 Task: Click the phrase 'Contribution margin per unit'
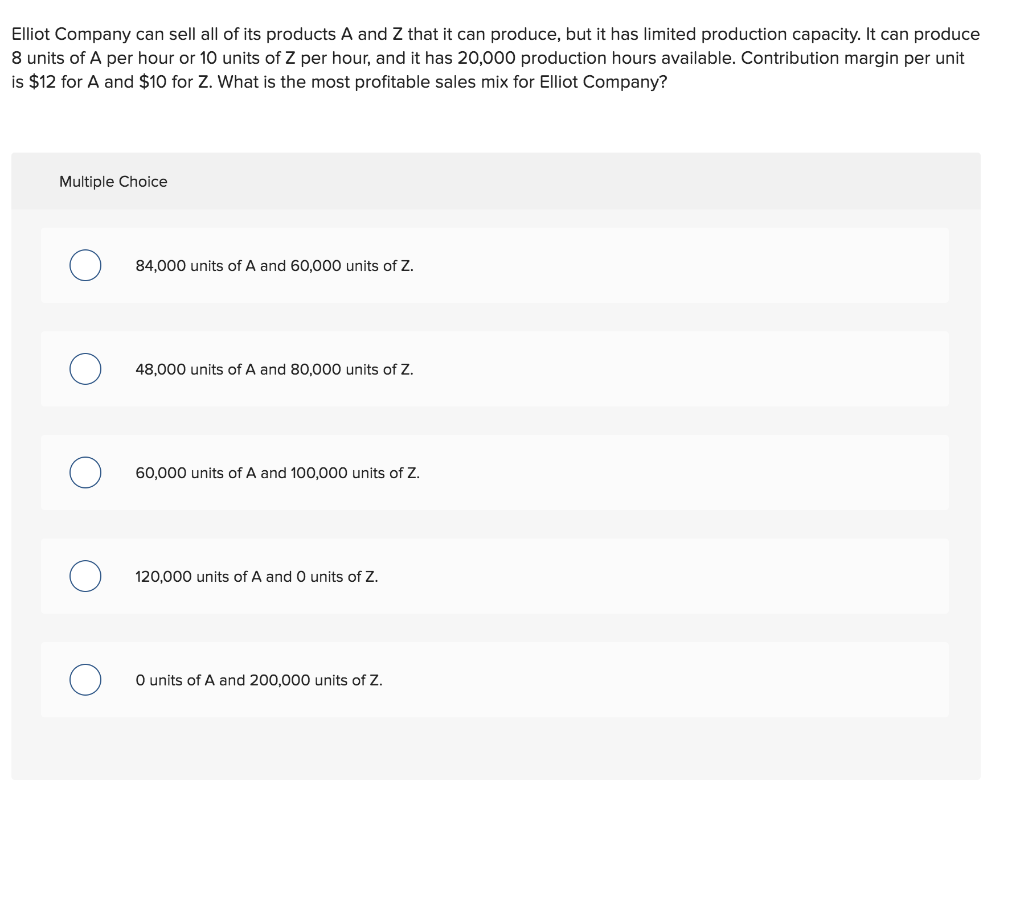pyautogui.click(x=852, y=58)
